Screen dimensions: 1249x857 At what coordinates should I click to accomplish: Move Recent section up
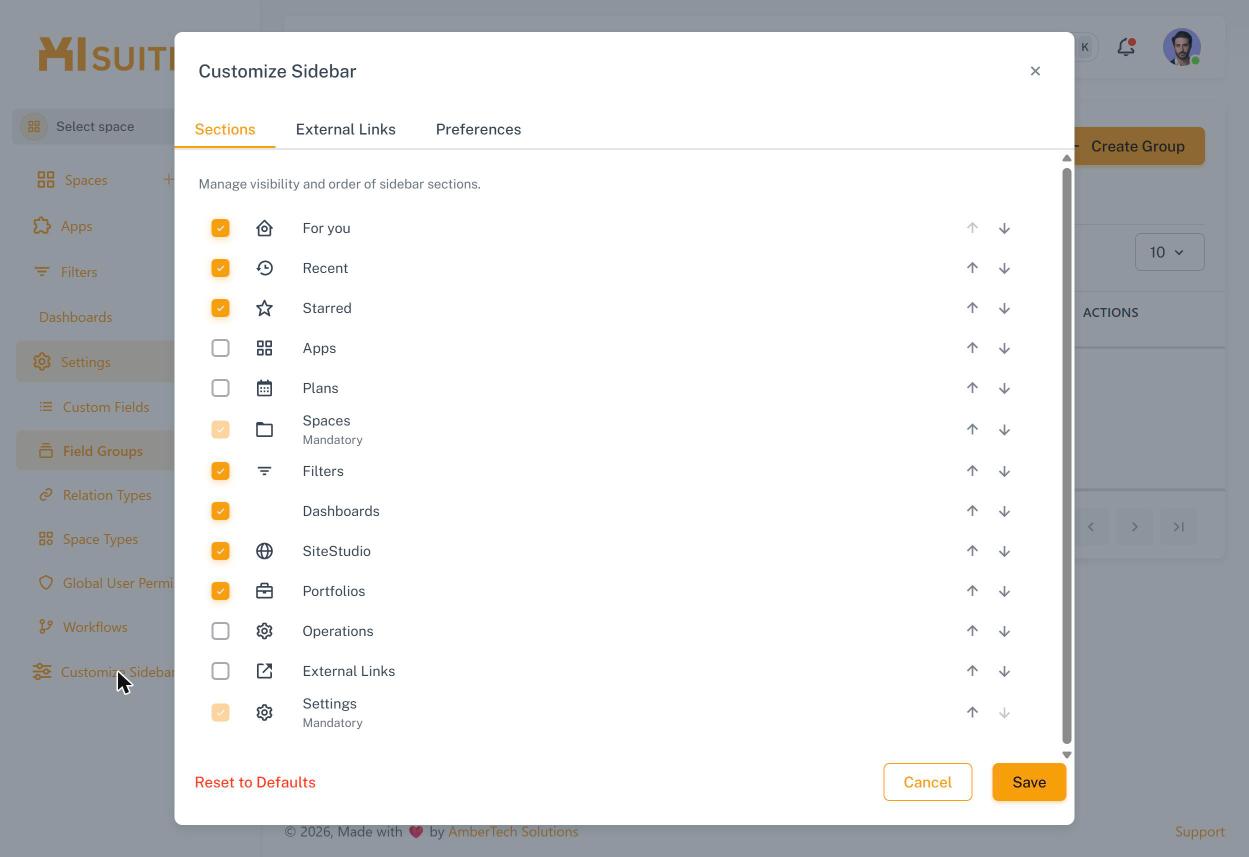(972, 268)
